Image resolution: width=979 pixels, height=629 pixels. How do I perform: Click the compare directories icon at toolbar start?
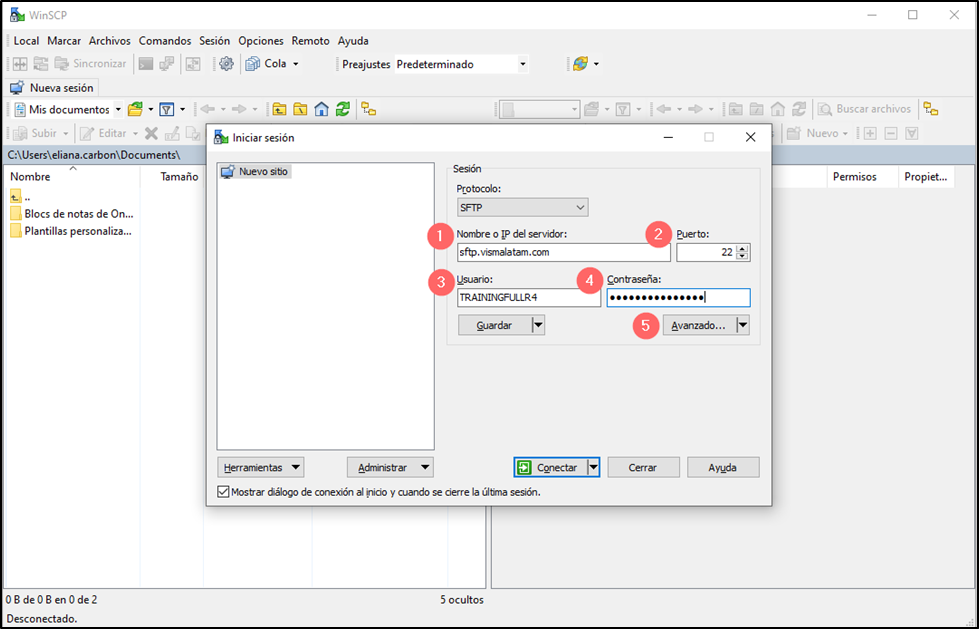coord(20,64)
